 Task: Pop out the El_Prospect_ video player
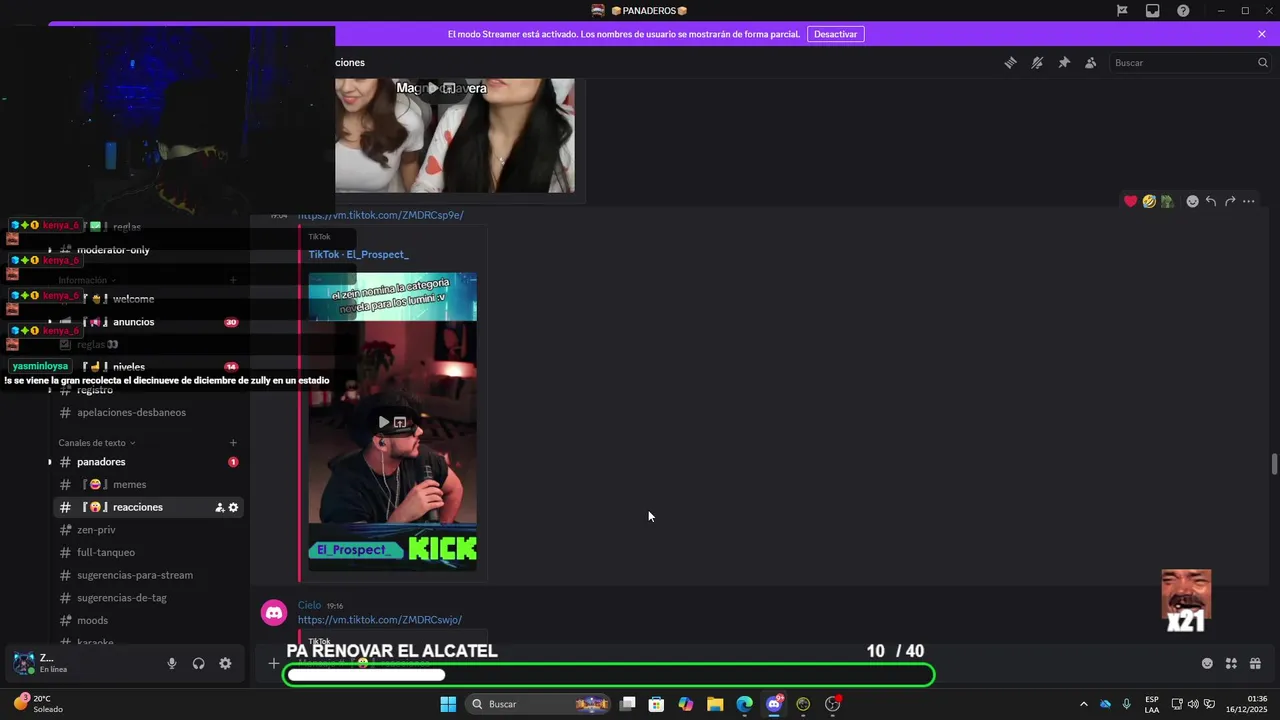point(400,422)
